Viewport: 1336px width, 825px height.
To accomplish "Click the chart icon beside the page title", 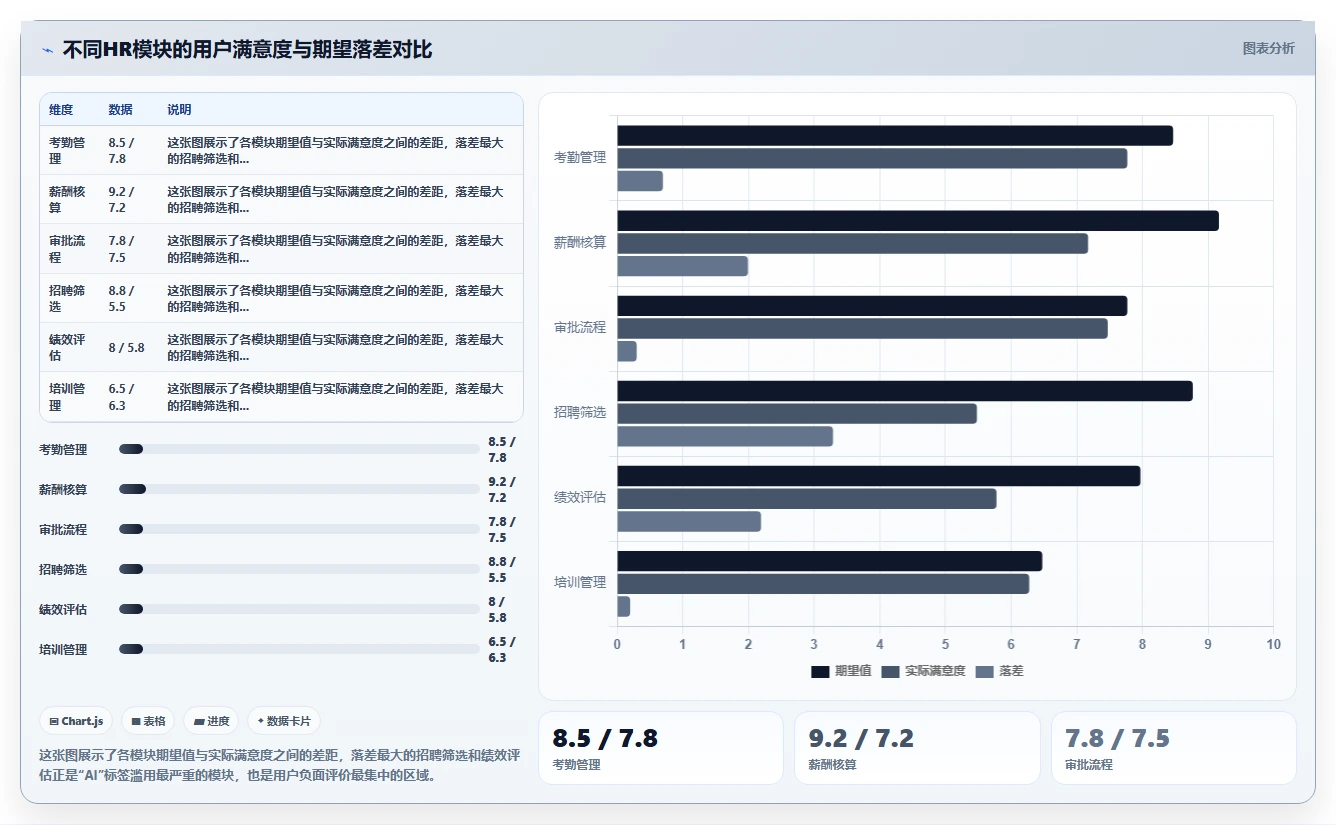I will pos(48,50).
